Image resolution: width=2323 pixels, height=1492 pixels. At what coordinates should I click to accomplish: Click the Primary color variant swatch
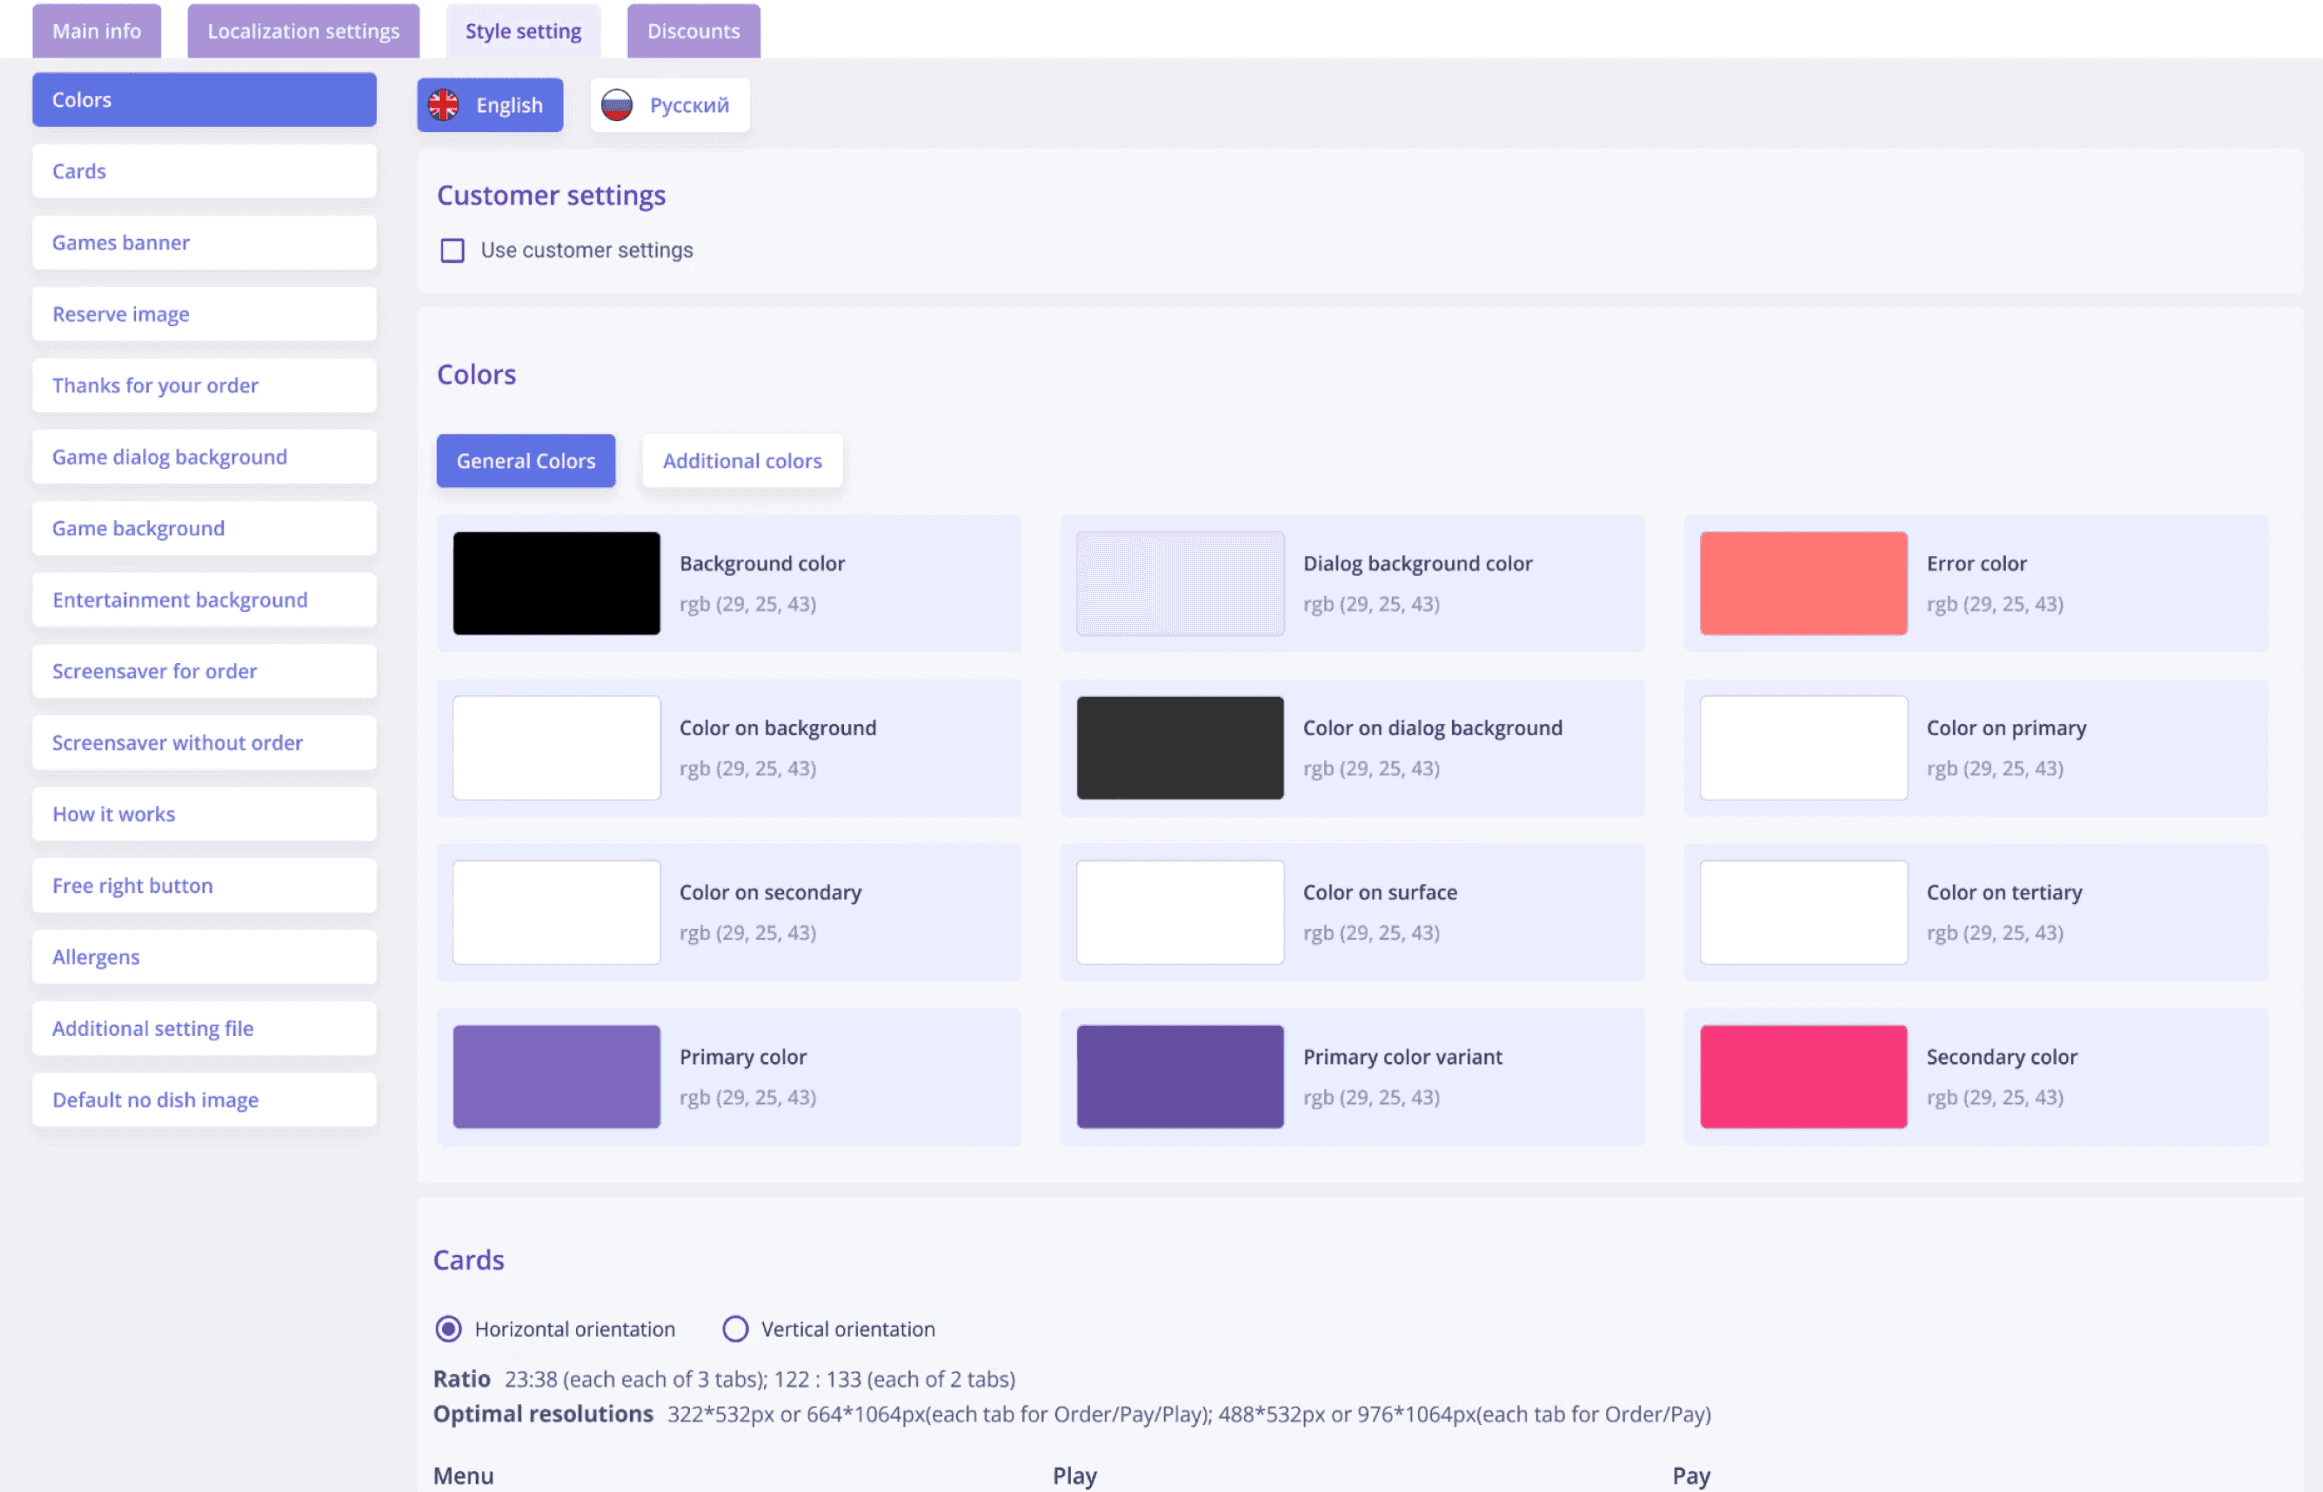point(1180,1076)
